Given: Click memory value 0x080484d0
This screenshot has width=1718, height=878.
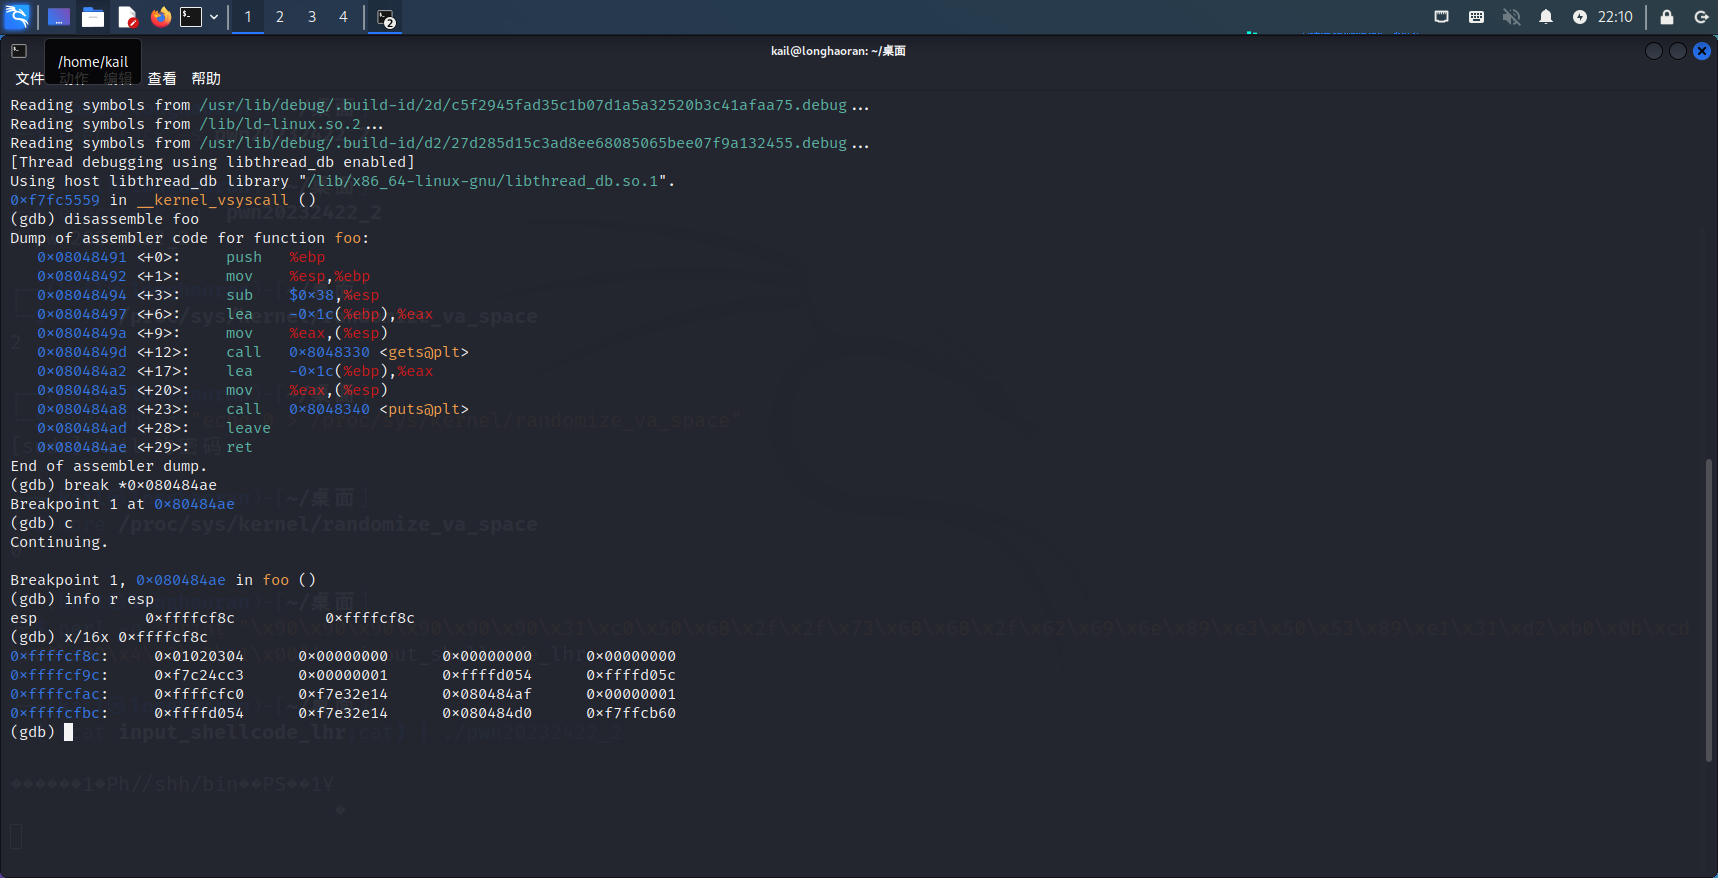Looking at the screenshot, I should click(x=487, y=713).
